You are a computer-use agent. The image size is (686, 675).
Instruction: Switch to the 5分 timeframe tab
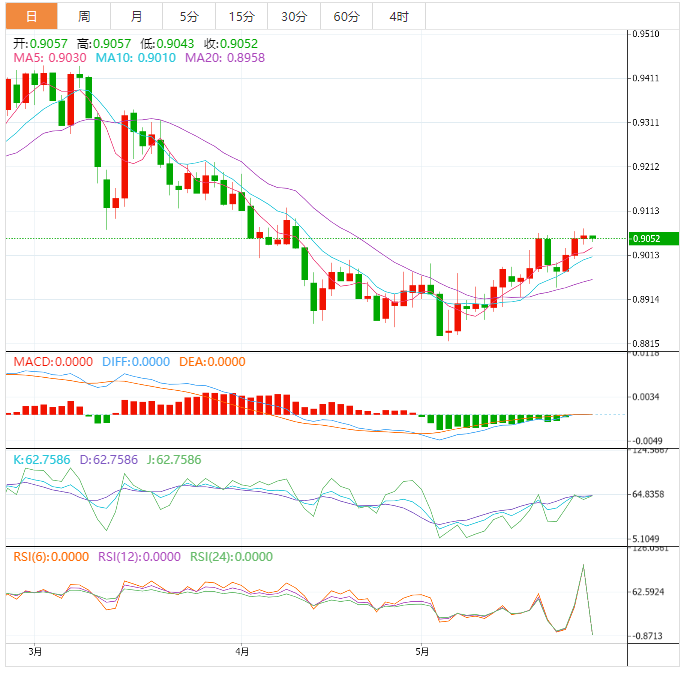pyautogui.click(x=188, y=16)
